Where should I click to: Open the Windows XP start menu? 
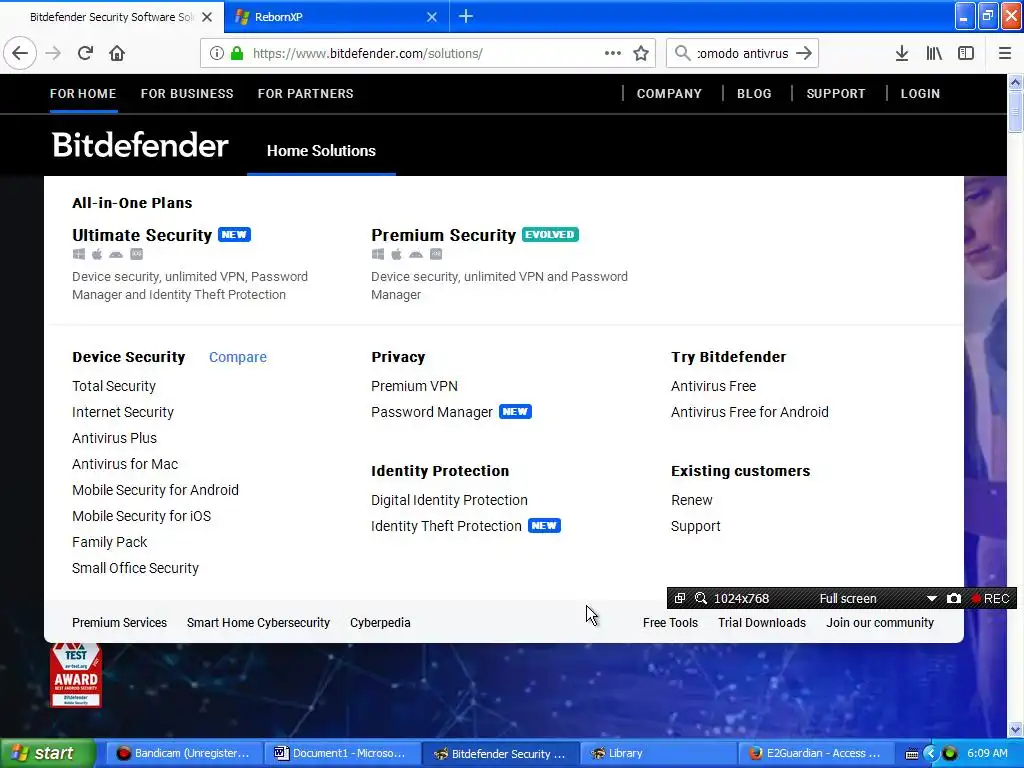(x=48, y=753)
